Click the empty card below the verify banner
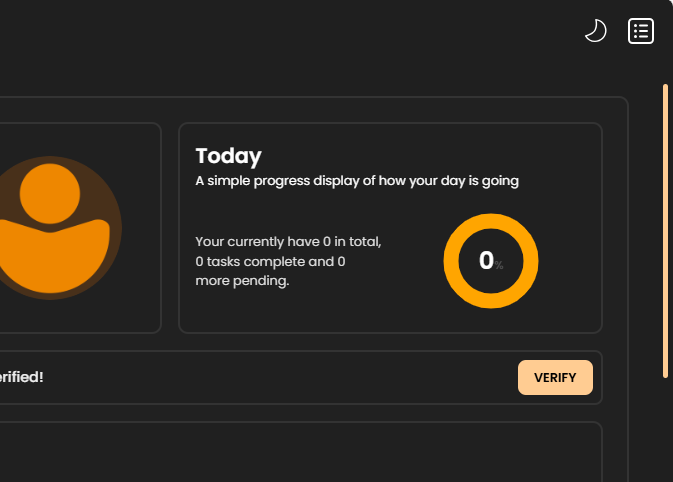Image resolution: width=673 pixels, height=482 pixels. (x=300, y=452)
